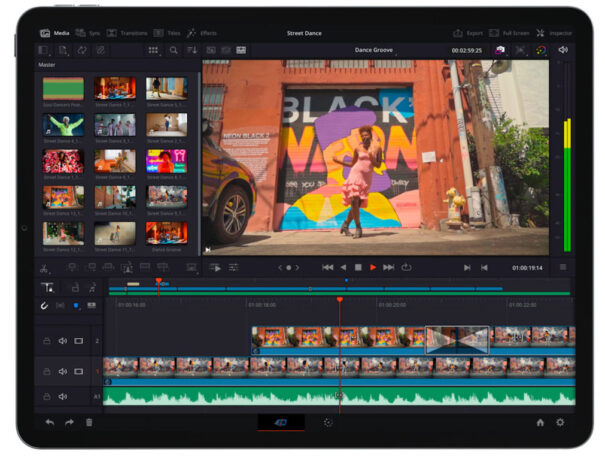Click the trash delete icon
The height and width of the screenshot is (460, 605).
click(89, 423)
